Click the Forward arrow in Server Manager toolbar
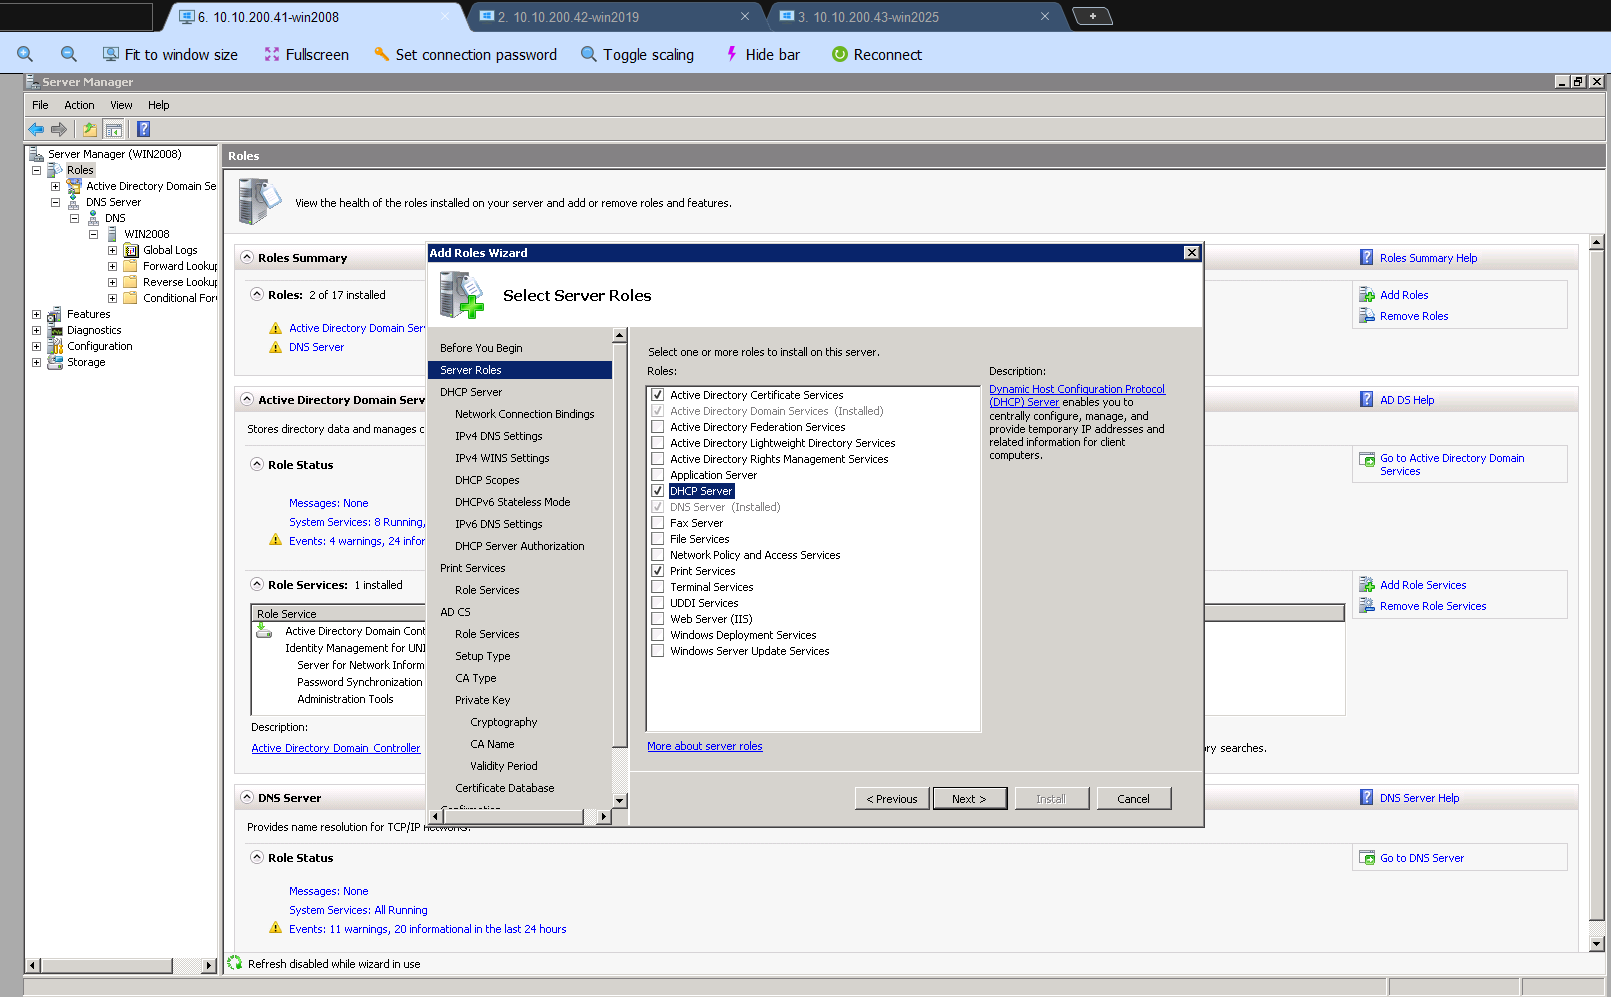This screenshot has height=997, width=1611. (59, 129)
